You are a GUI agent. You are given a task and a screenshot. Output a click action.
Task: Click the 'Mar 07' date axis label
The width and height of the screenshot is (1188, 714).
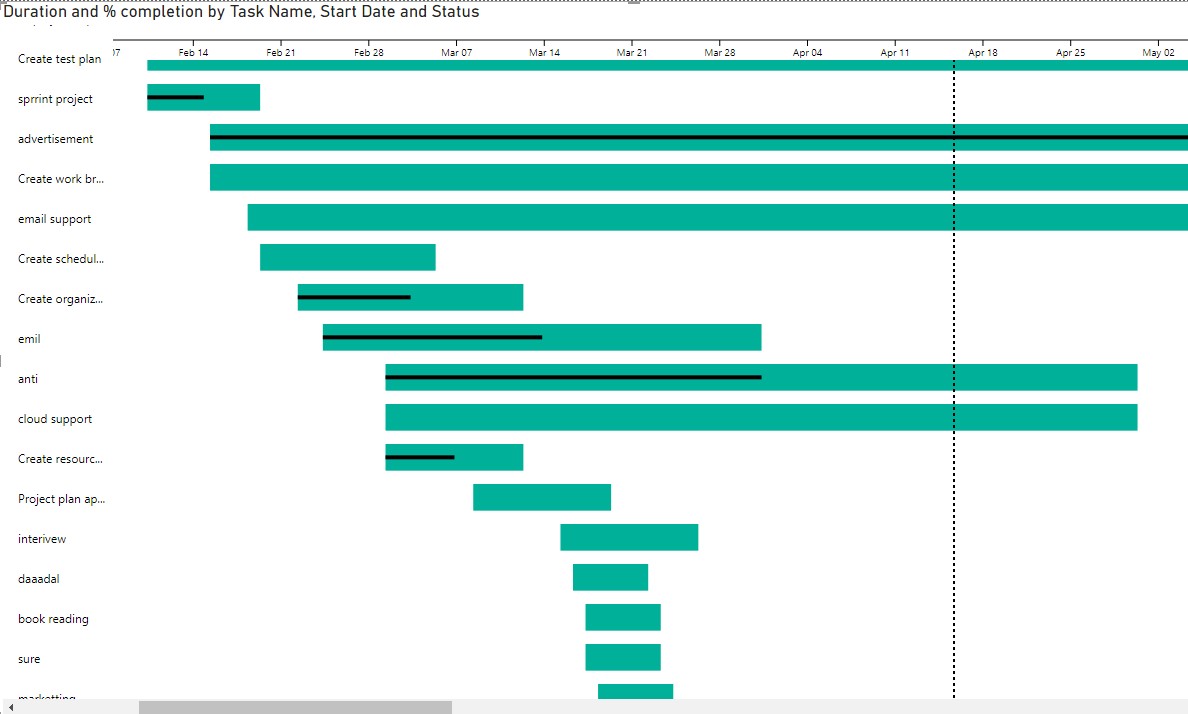(456, 52)
